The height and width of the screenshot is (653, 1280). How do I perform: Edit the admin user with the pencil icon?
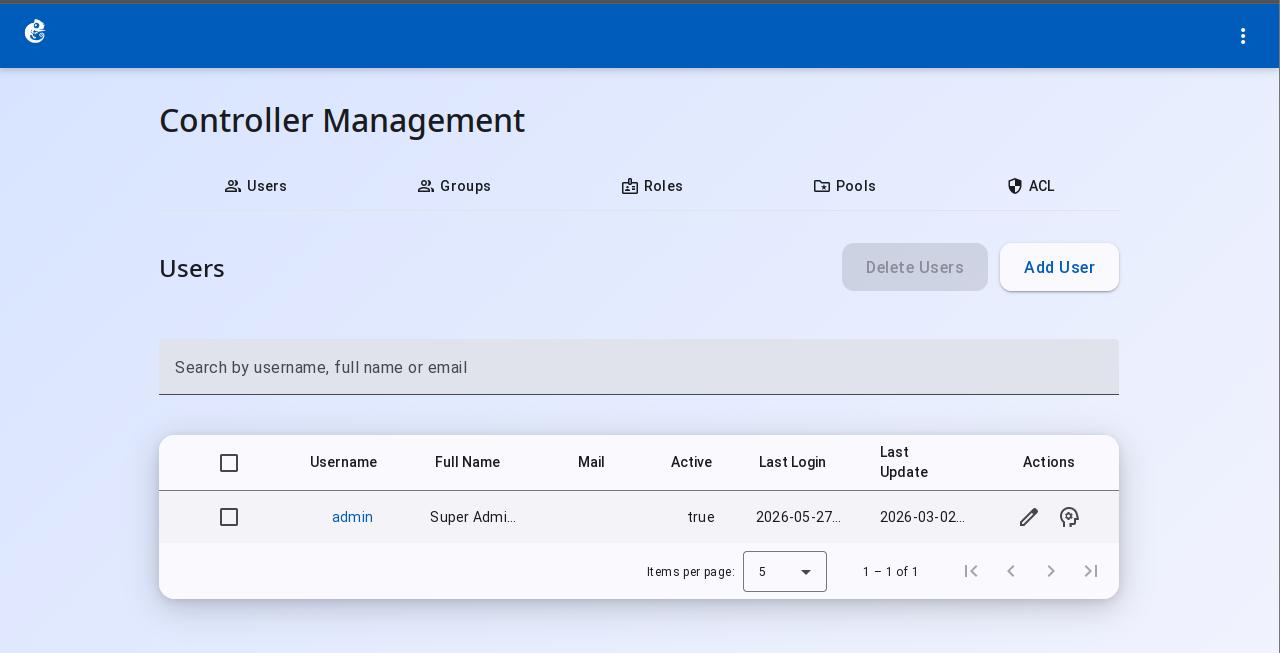(x=1029, y=517)
